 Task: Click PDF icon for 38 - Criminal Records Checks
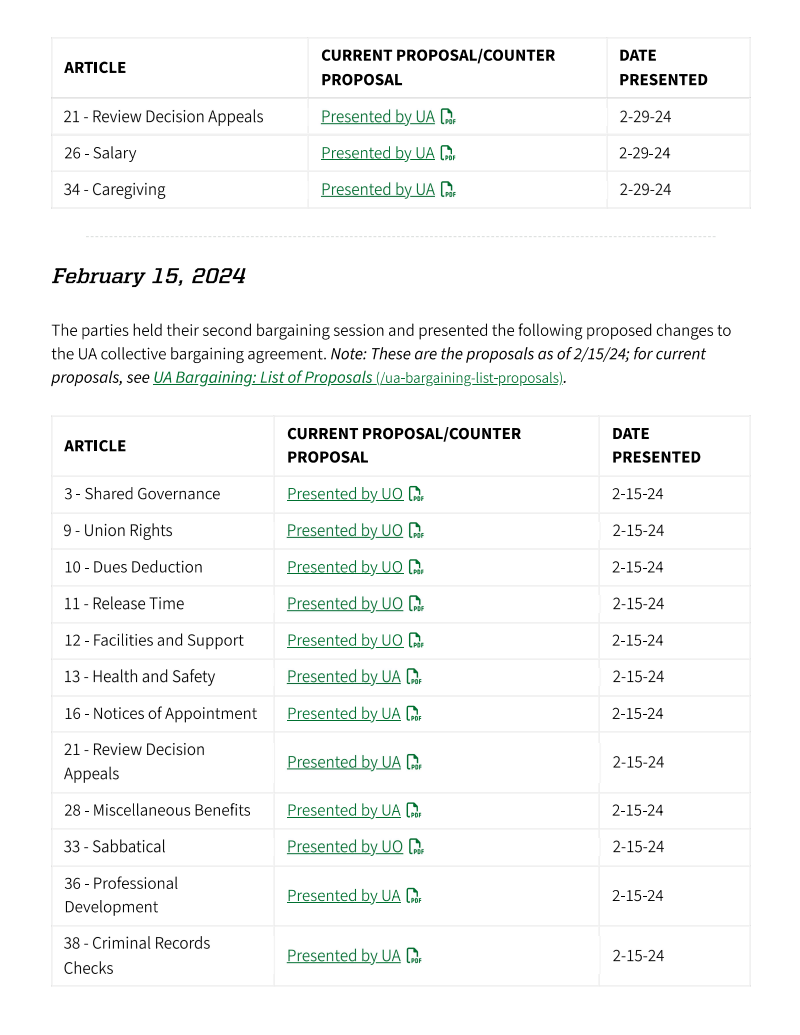coord(414,956)
